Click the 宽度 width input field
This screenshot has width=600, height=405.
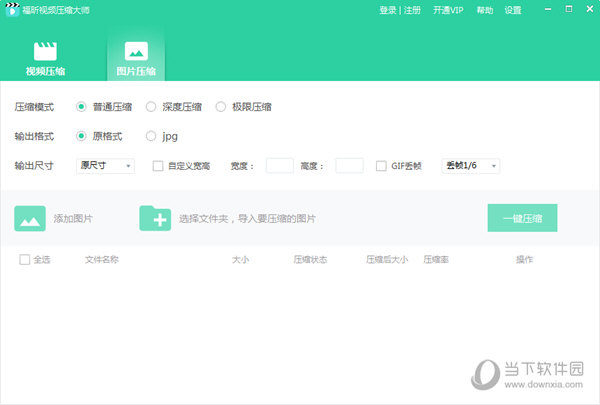280,166
